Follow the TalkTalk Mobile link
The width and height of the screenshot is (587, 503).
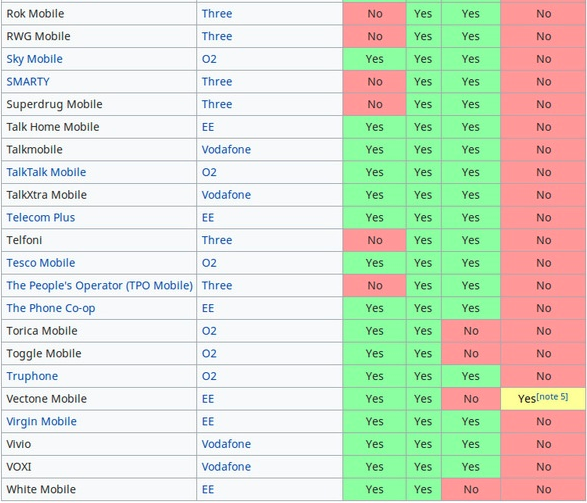[x=46, y=172]
